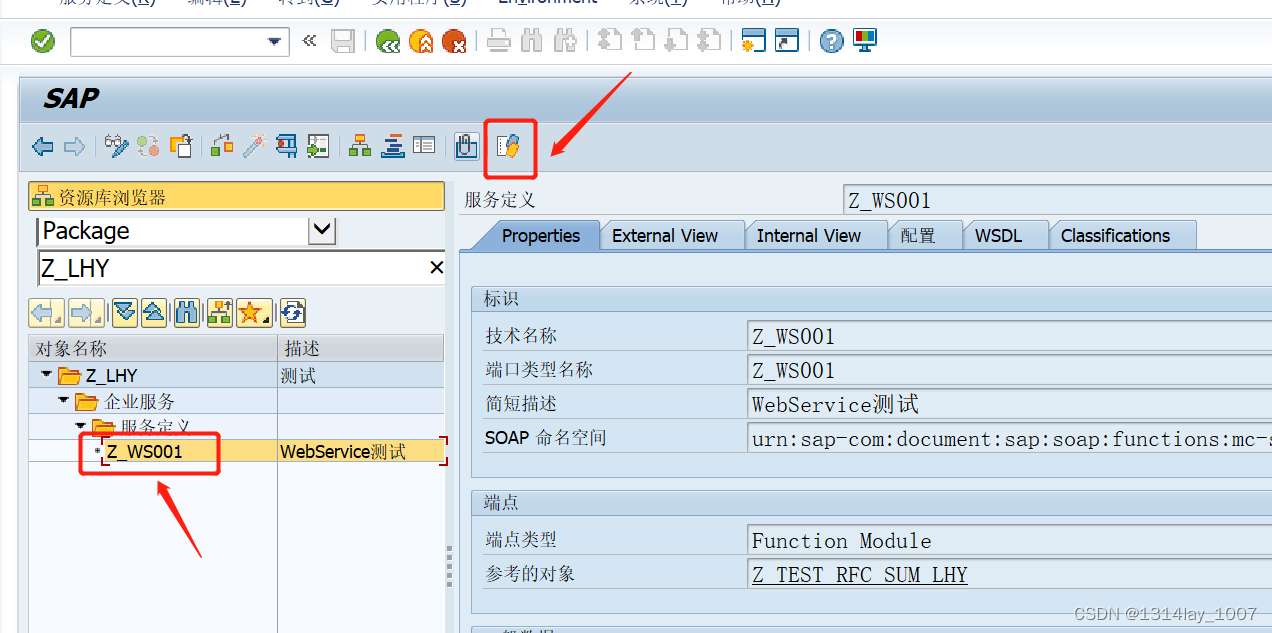Click the SOAP 命名空间 value field
Screen dimensions: 1272x633
tap(1009, 438)
